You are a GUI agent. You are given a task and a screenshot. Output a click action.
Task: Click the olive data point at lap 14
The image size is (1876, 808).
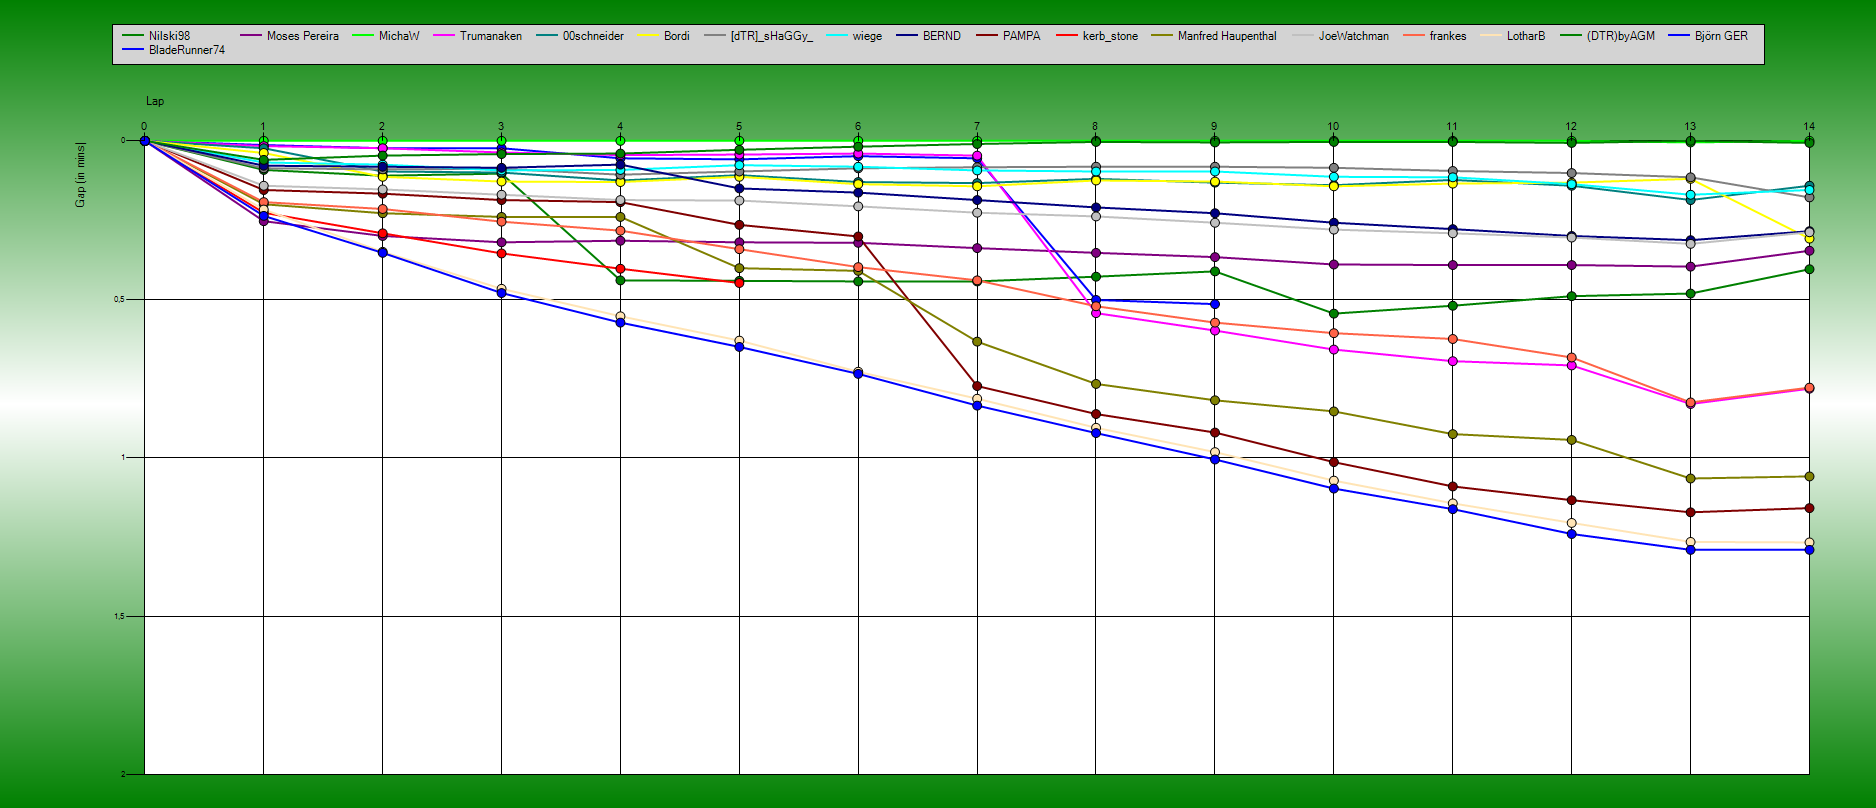pos(1809,477)
